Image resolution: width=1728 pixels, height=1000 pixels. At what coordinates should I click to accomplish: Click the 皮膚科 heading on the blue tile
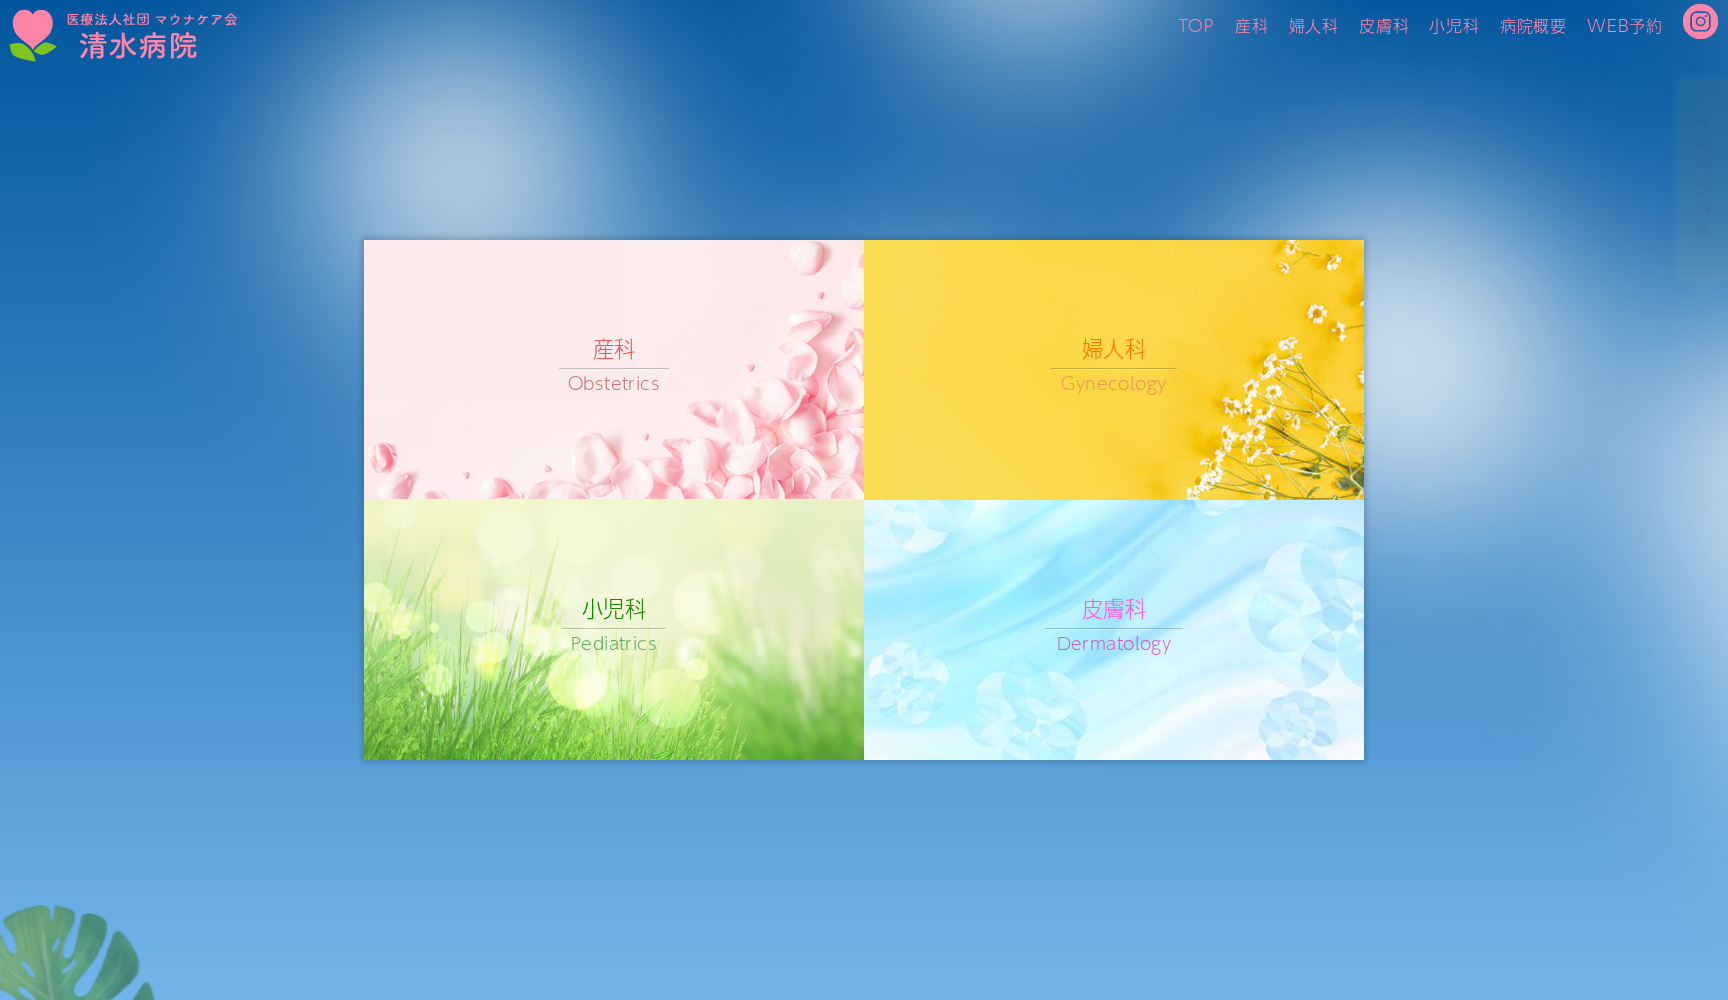(1113, 609)
